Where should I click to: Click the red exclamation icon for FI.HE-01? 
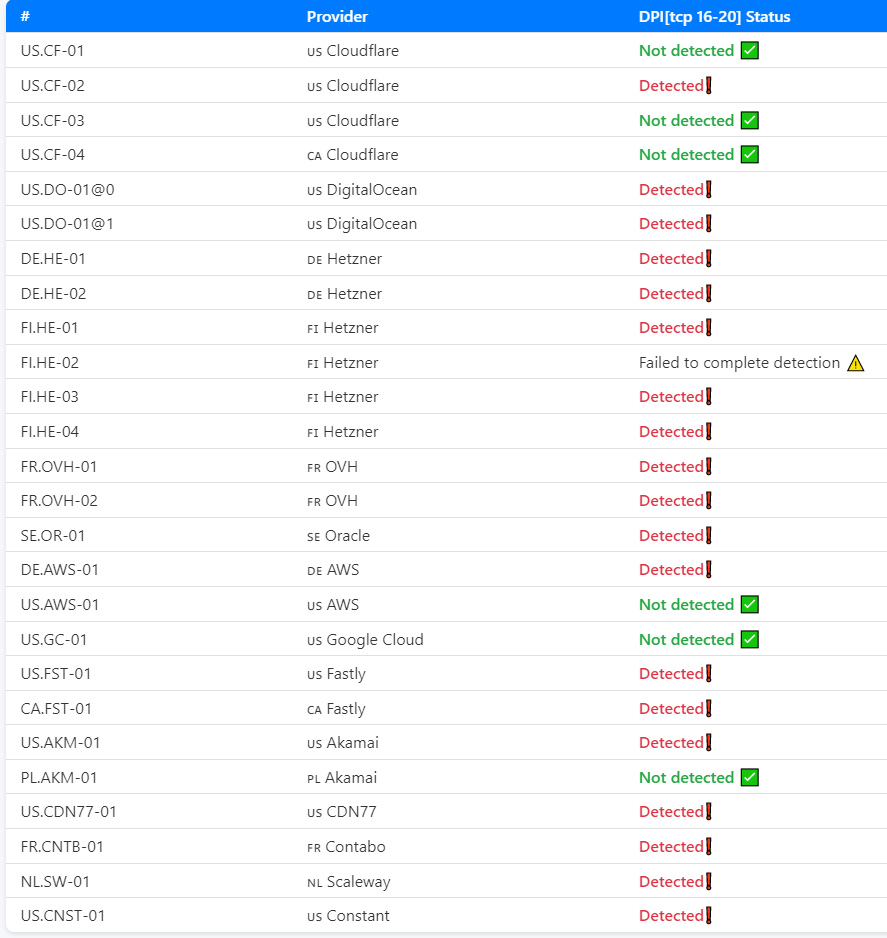pos(709,328)
